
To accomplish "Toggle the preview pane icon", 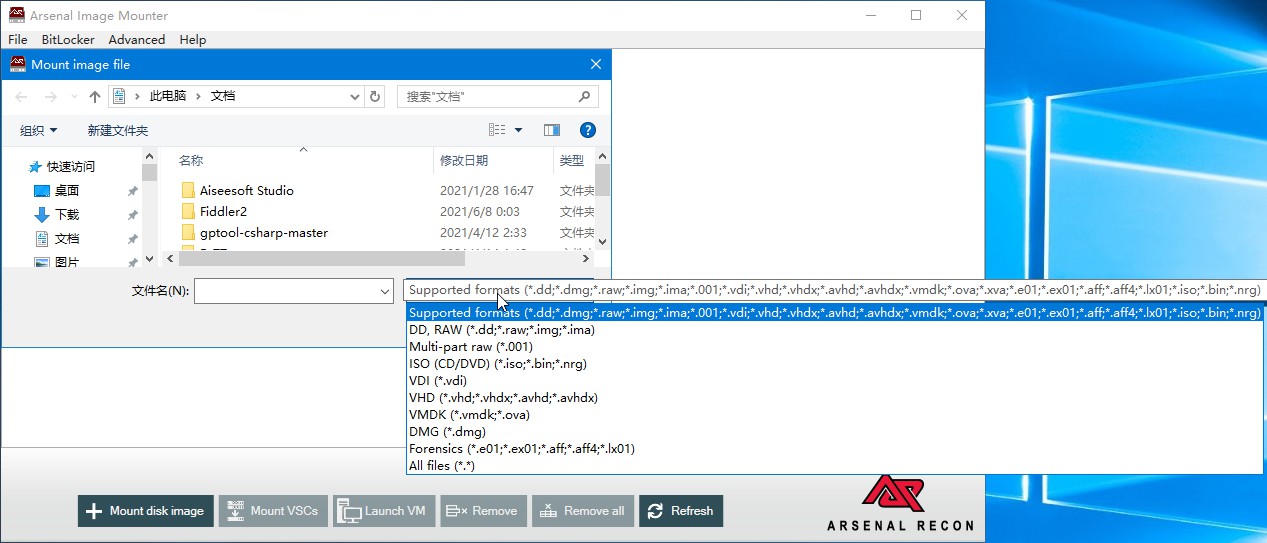I will pyautogui.click(x=551, y=130).
